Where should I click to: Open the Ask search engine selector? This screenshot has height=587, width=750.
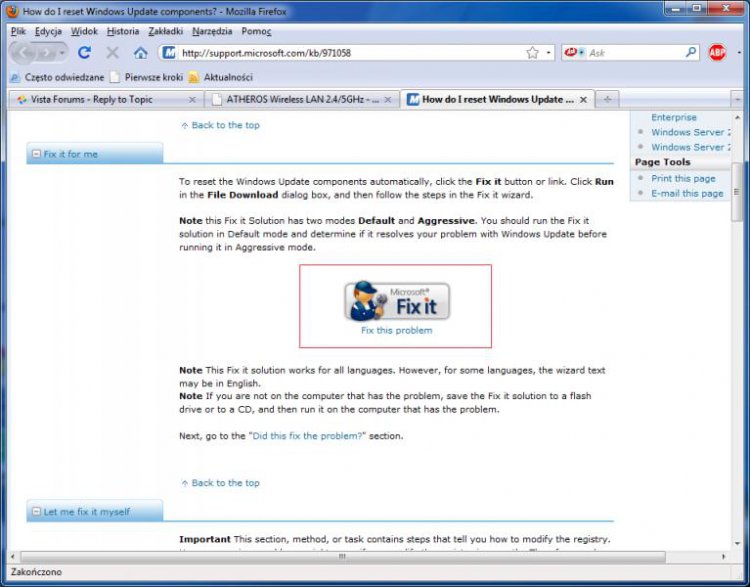point(574,53)
